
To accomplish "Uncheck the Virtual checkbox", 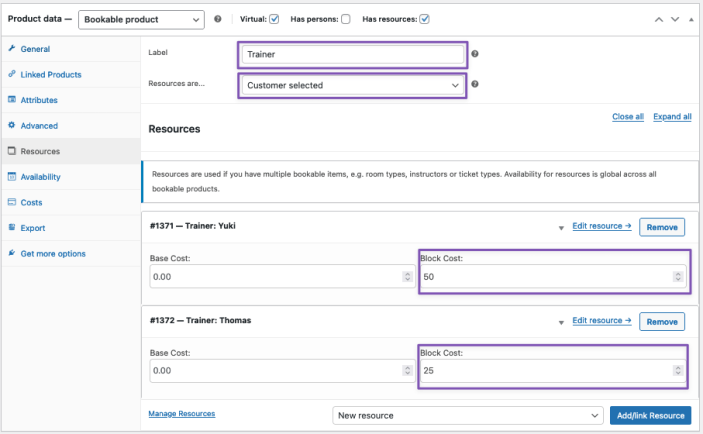I will coord(274,19).
